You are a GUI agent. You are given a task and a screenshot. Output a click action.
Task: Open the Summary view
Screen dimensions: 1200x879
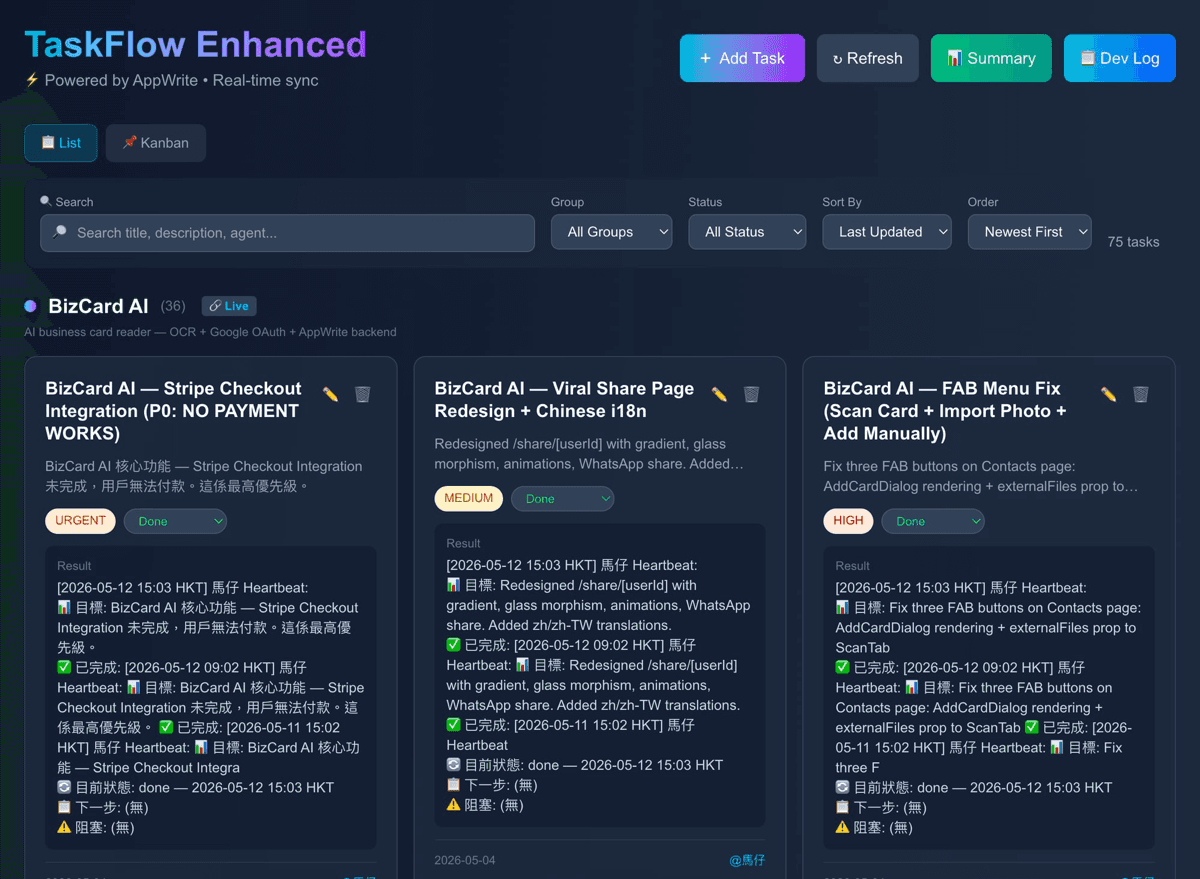(x=991, y=58)
